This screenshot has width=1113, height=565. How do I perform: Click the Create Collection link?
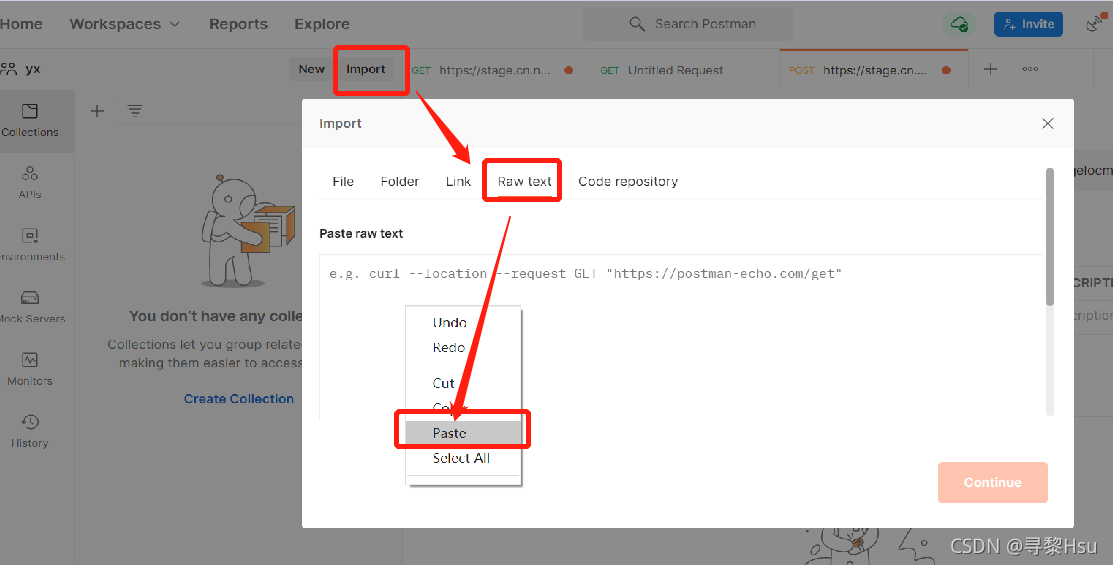click(x=238, y=399)
